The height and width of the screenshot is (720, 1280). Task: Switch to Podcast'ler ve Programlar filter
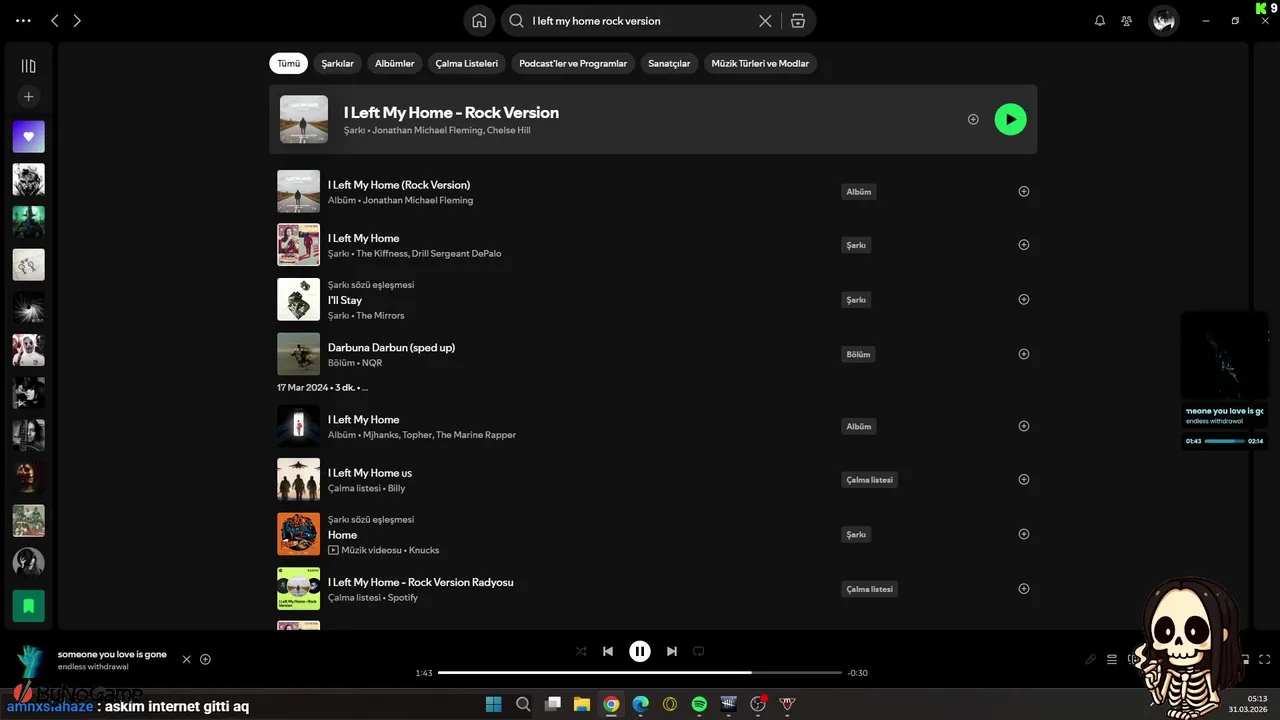click(573, 63)
